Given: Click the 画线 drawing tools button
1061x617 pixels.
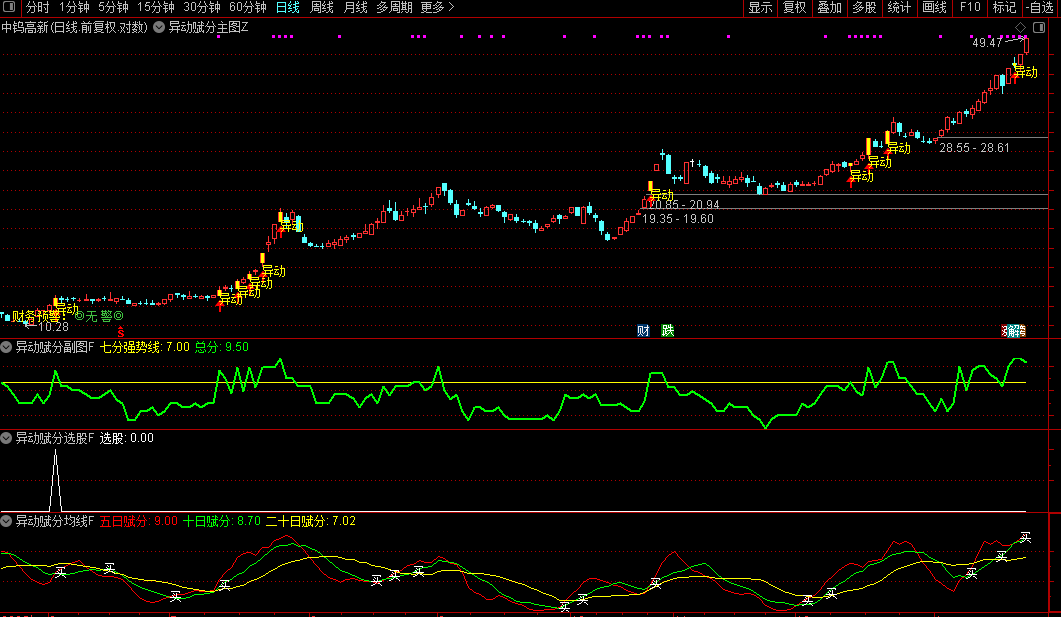Looking at the screenshot, I should 934,8.
